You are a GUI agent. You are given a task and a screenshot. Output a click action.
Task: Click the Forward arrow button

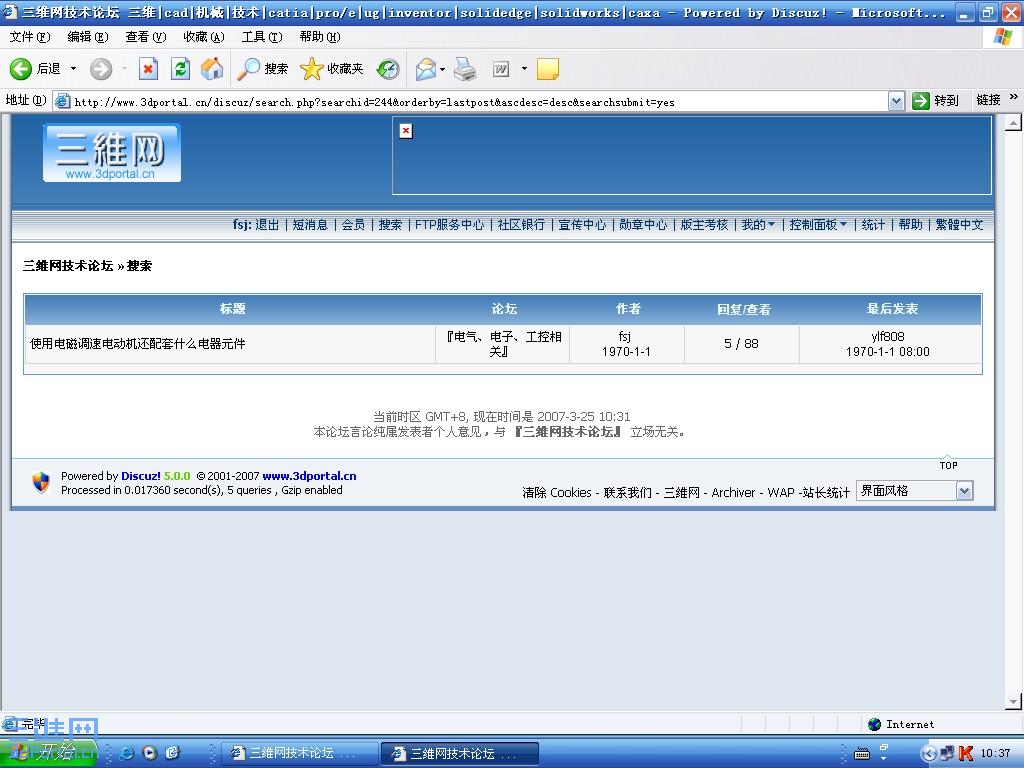(x=101, y=69)
